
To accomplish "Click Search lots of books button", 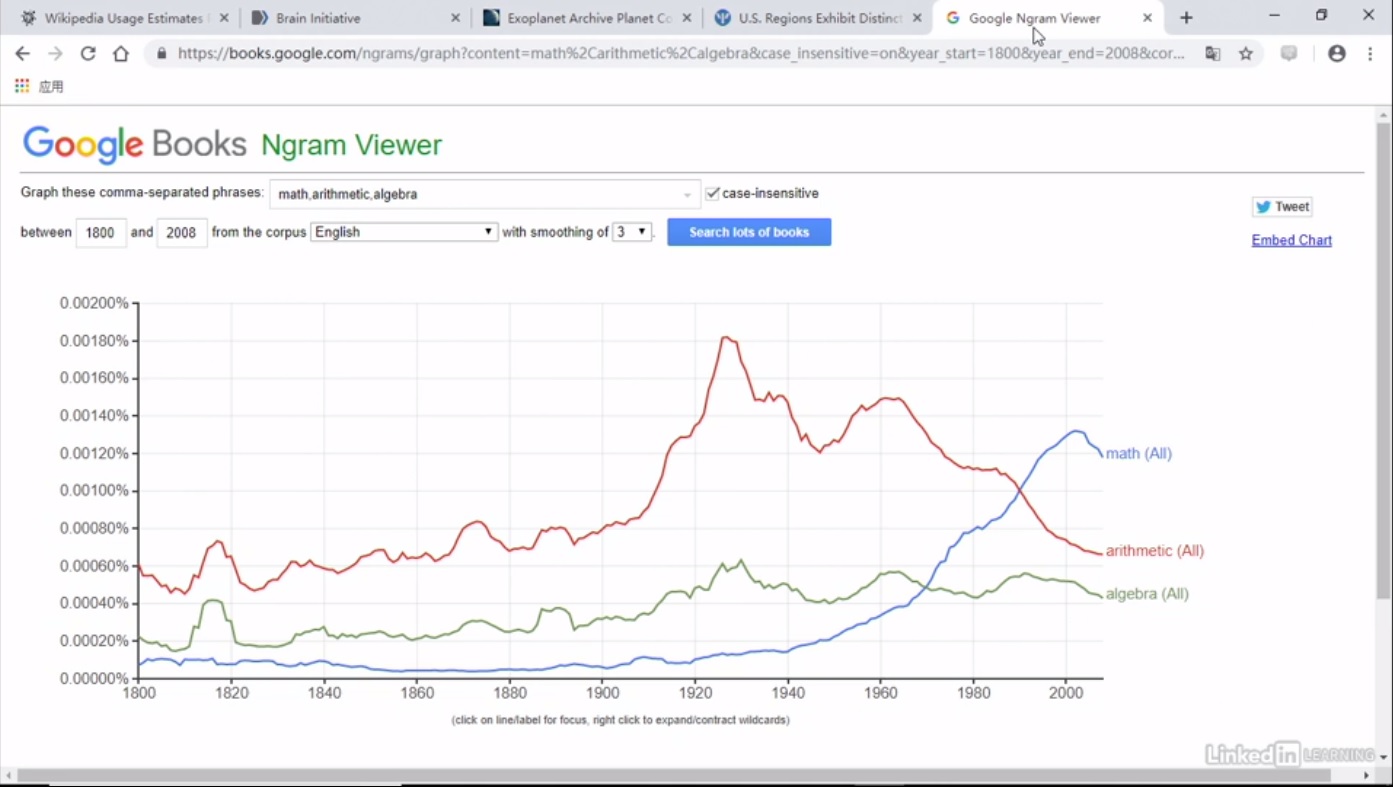I will coord(749,232).
